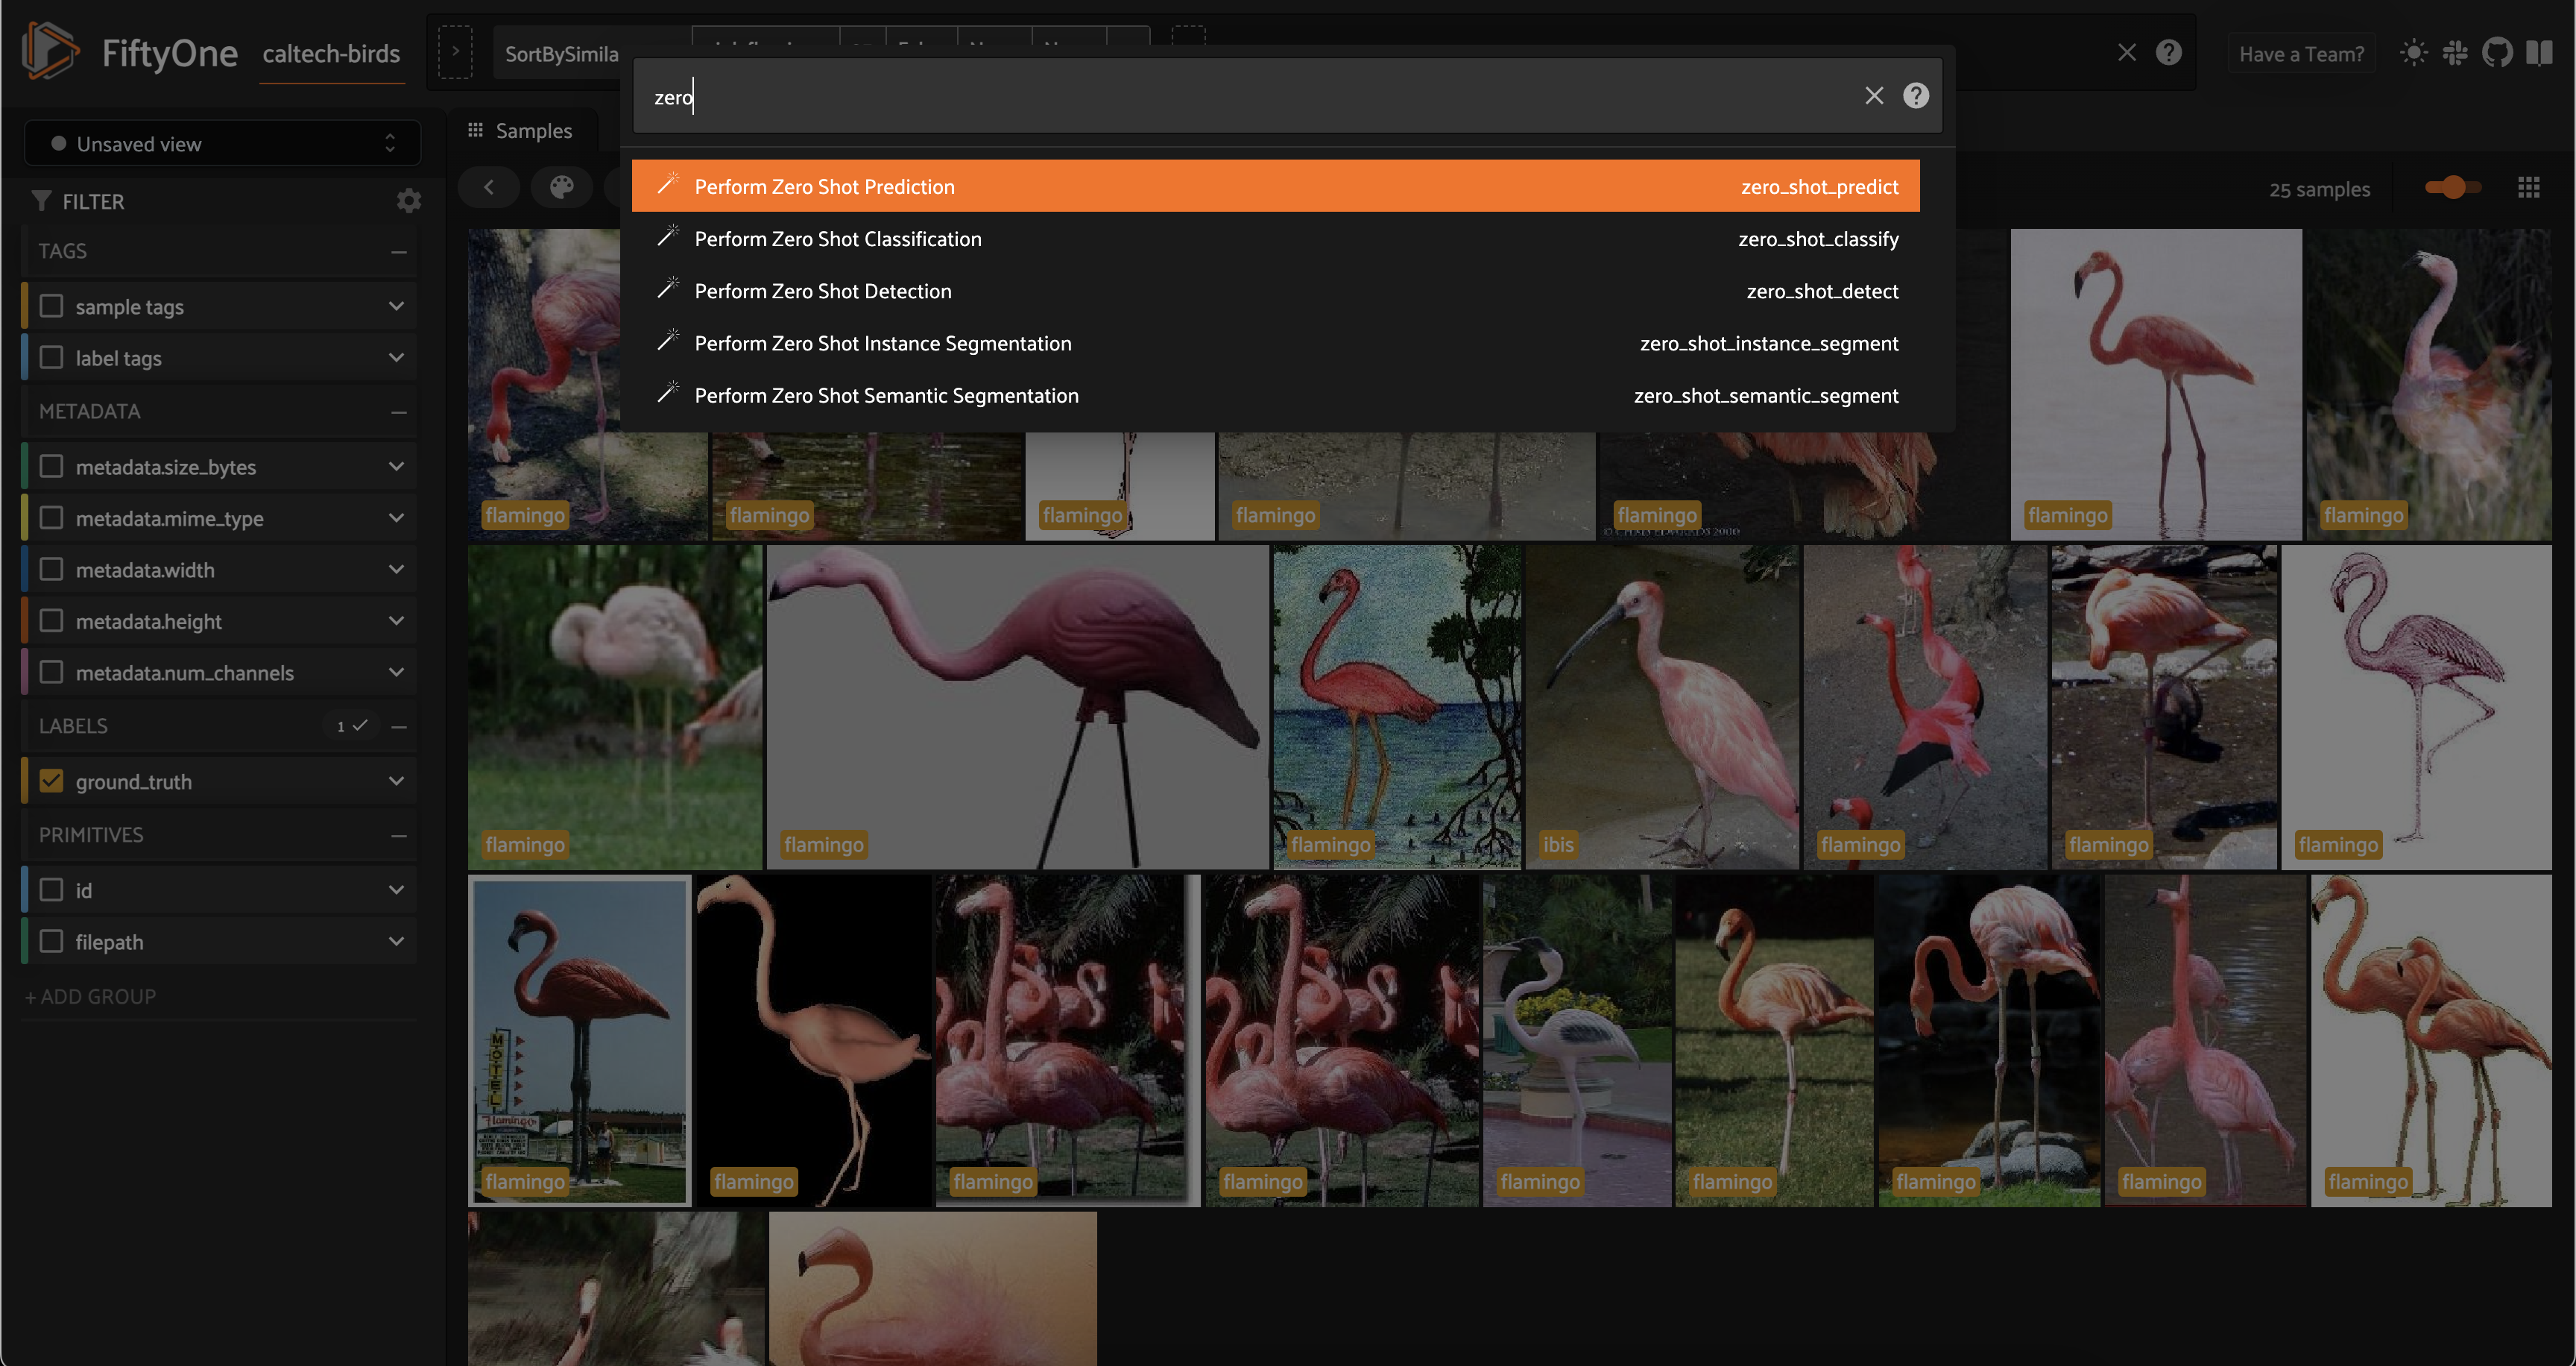Uncheck the ground_truth label checkbox
This screenshot has width=2576, height=1366.
tap(51, 781)
